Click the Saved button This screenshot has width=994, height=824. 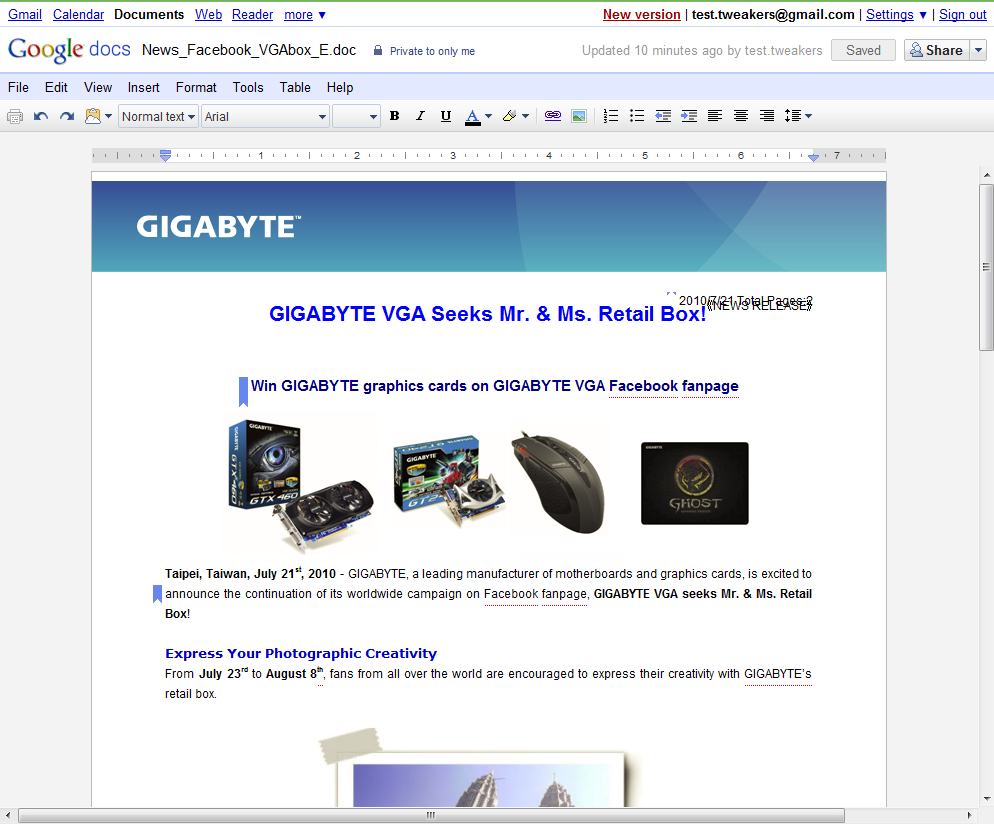pyautogui.click(x=863, y=50)
